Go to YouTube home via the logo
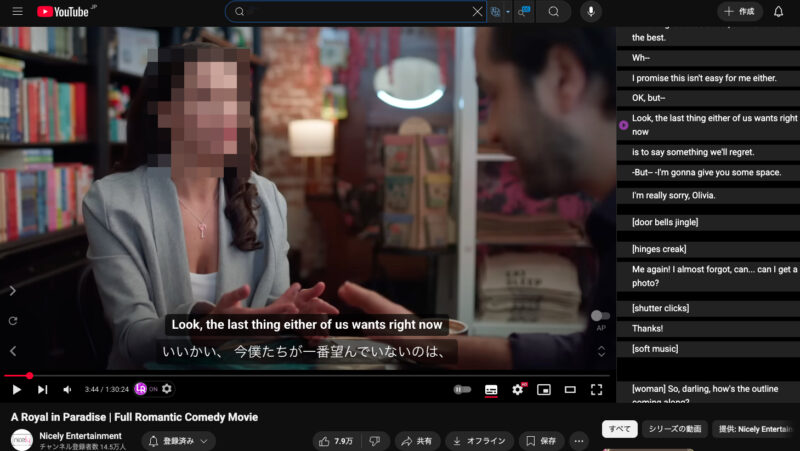Image resolution: width=800 pixels, height=451 pixels. coord(63,11)
